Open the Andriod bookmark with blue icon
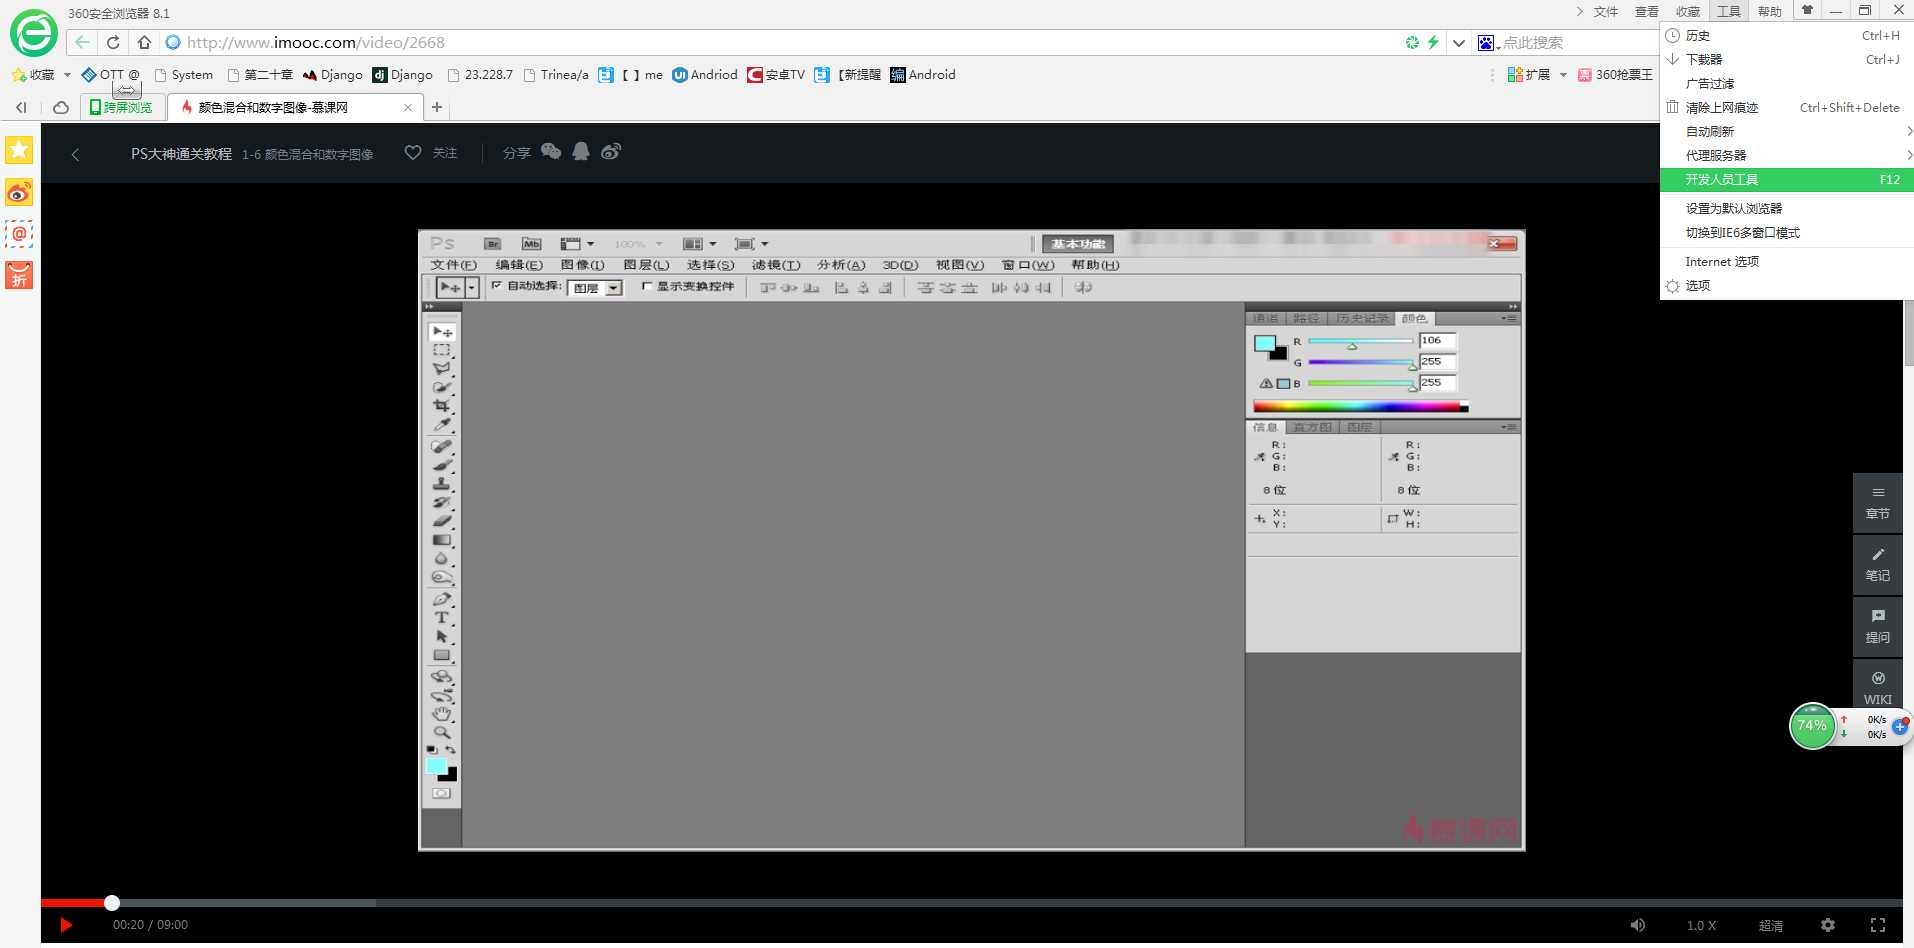This screenshot has width=1914, height=948. [705, 75]
